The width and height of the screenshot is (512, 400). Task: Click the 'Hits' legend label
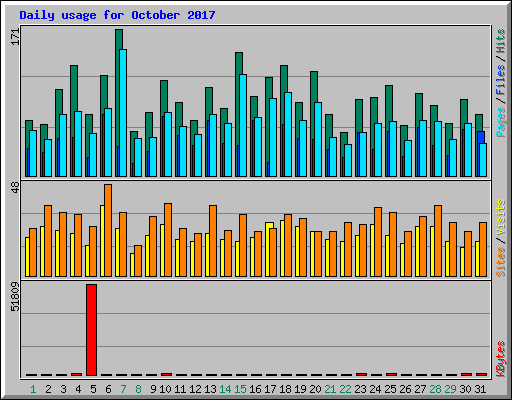click(501, 41)
